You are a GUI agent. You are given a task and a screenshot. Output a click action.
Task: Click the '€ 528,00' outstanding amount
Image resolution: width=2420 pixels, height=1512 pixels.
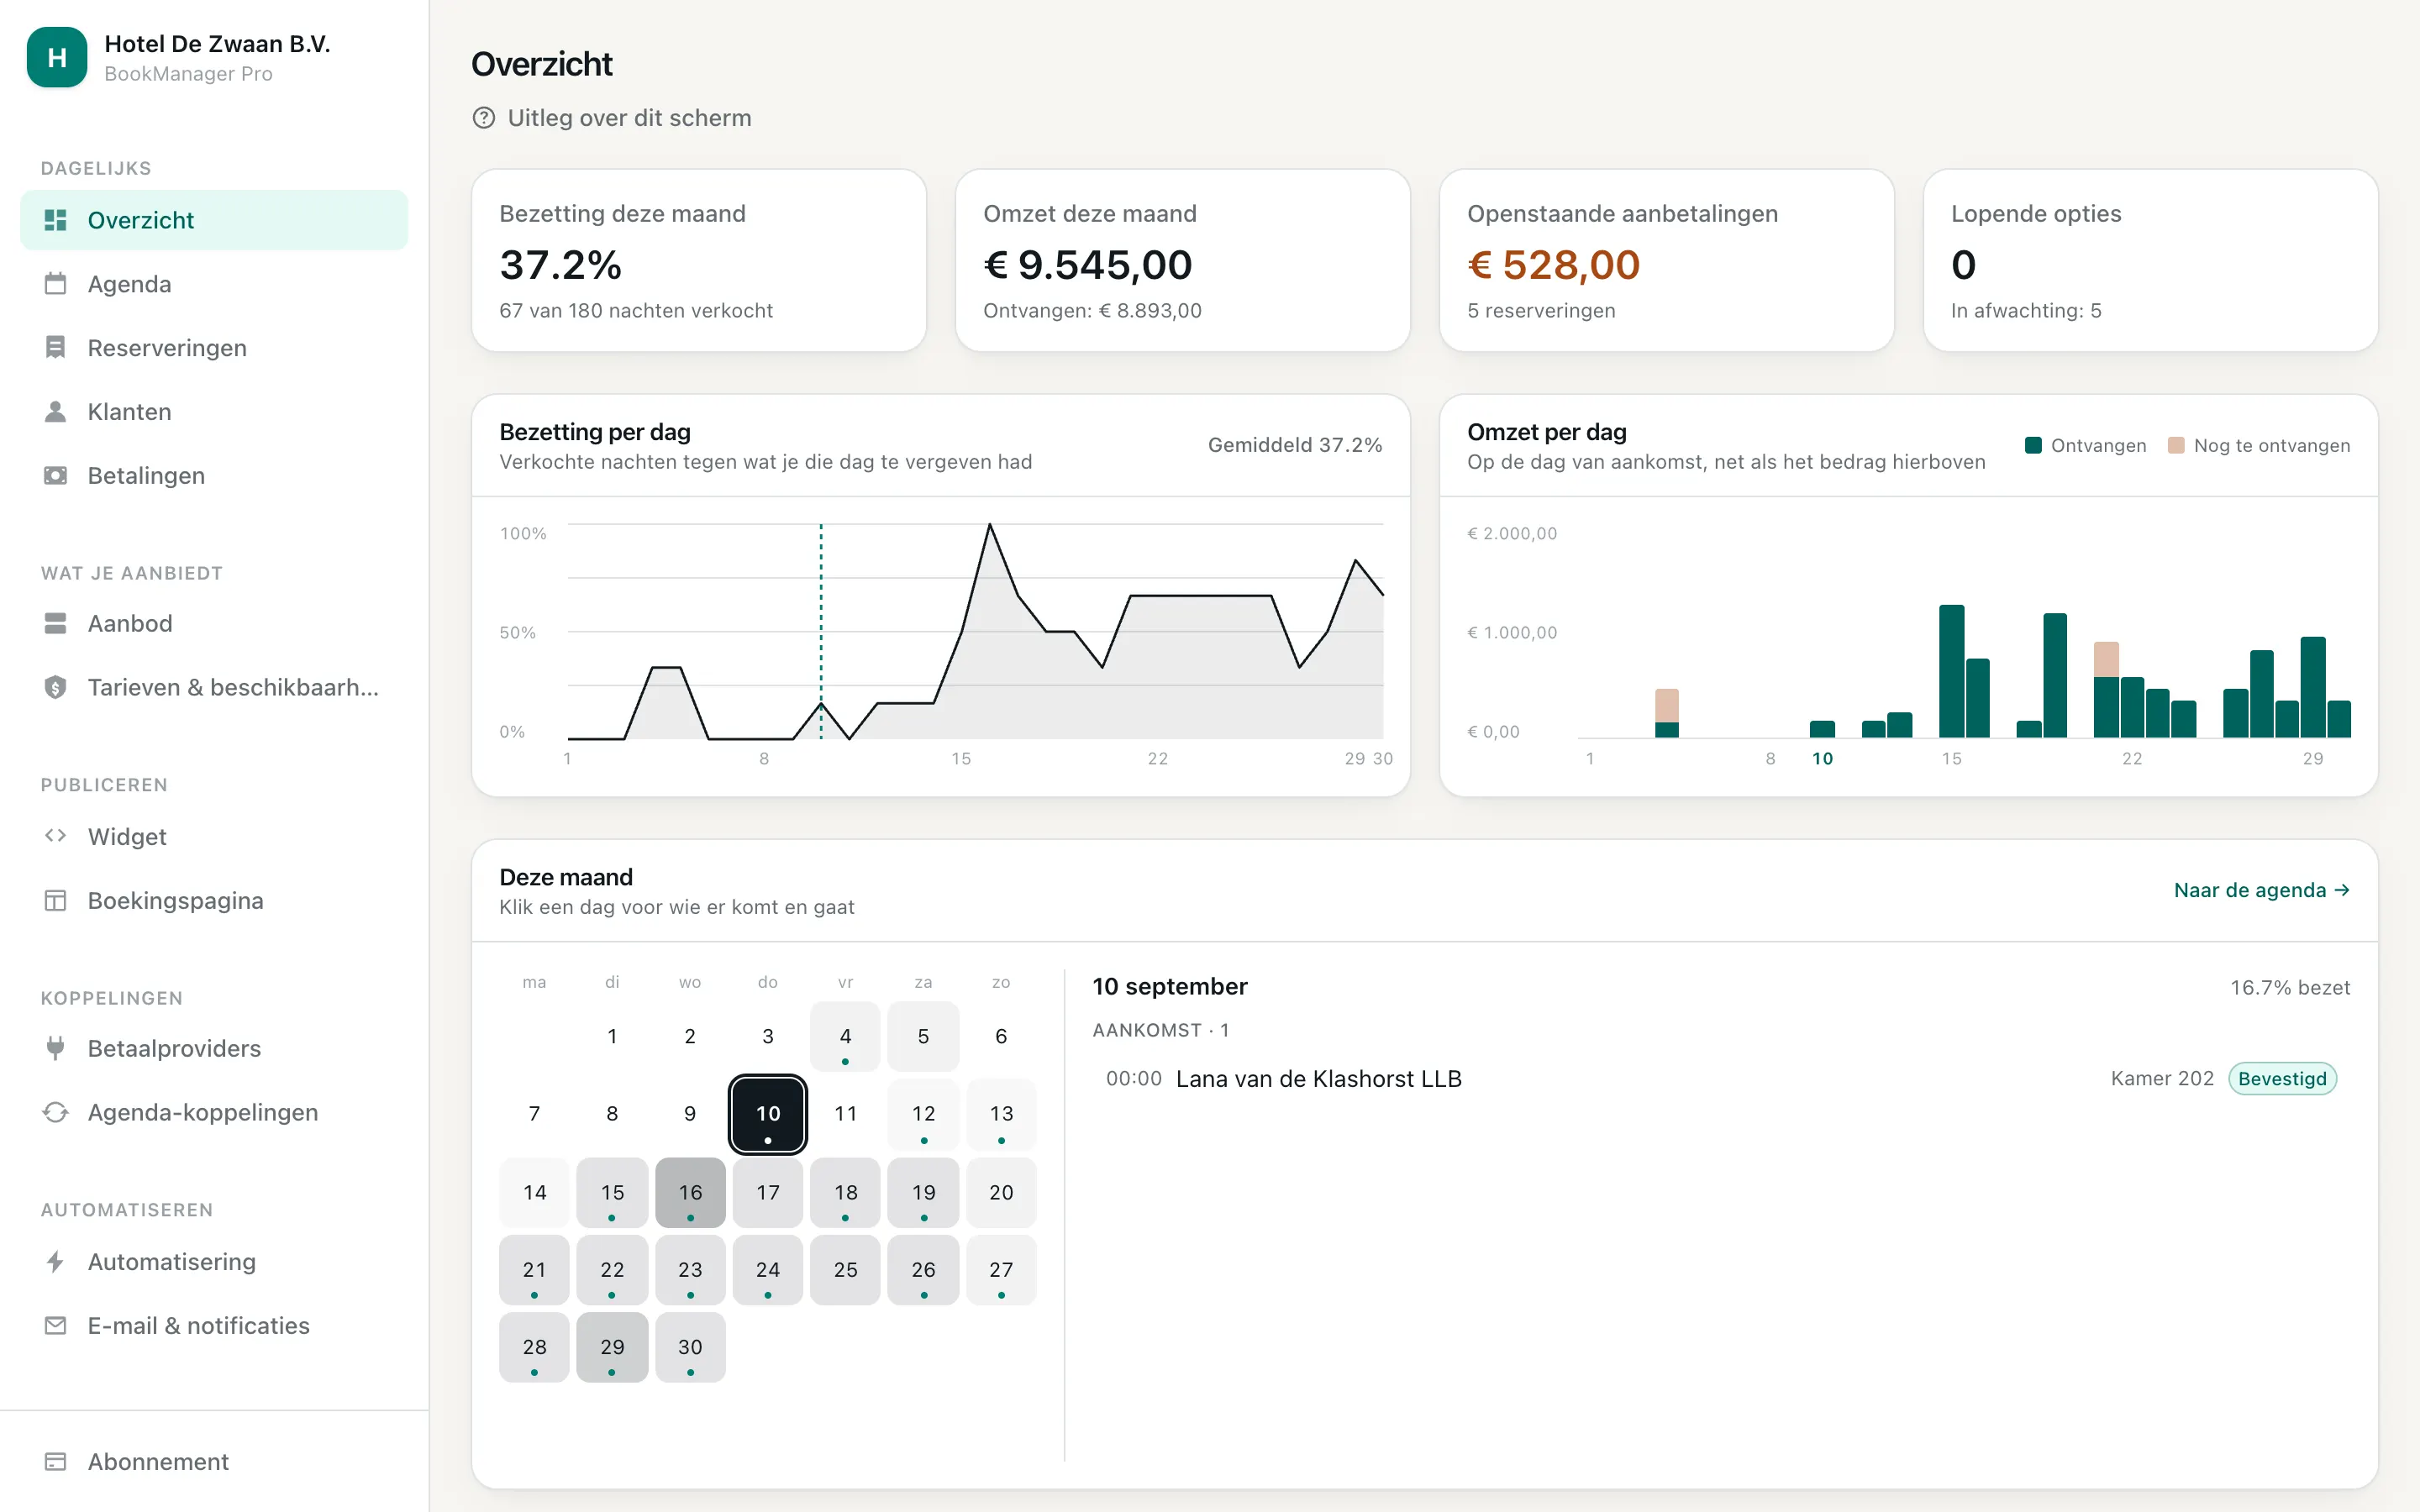tap(1553, 265)
